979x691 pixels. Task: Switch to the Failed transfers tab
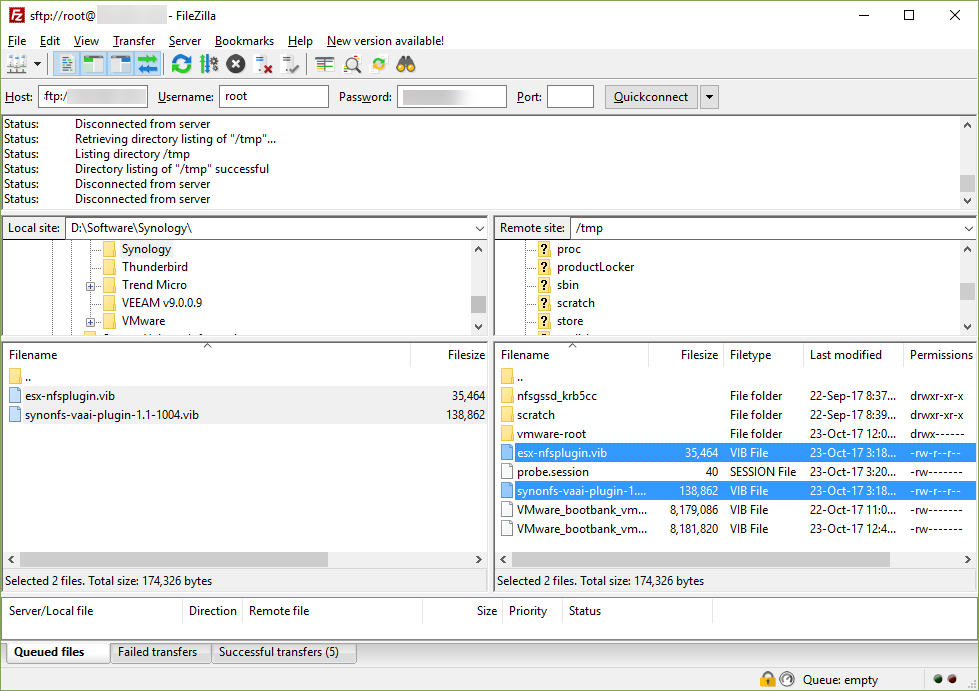[157, 652]
